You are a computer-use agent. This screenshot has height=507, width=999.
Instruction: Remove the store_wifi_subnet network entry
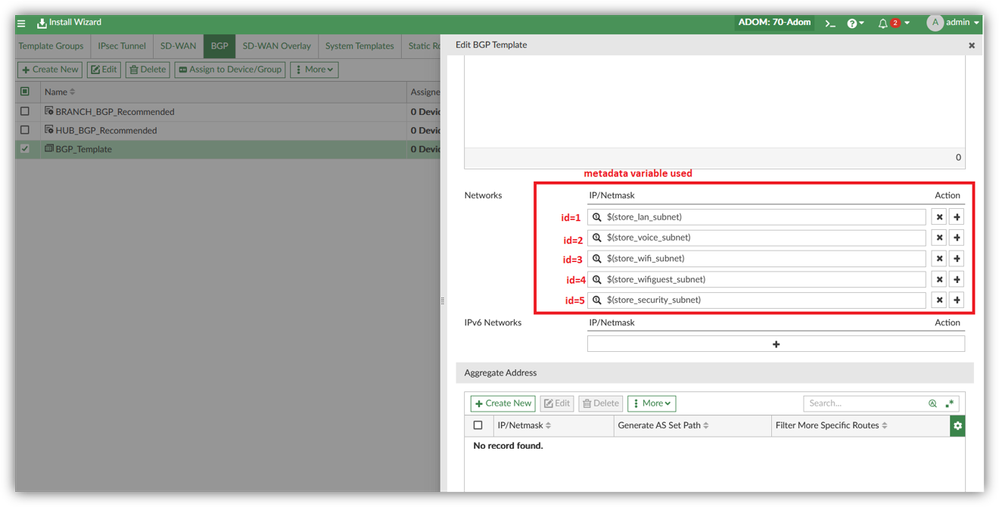tap(939, 259)
